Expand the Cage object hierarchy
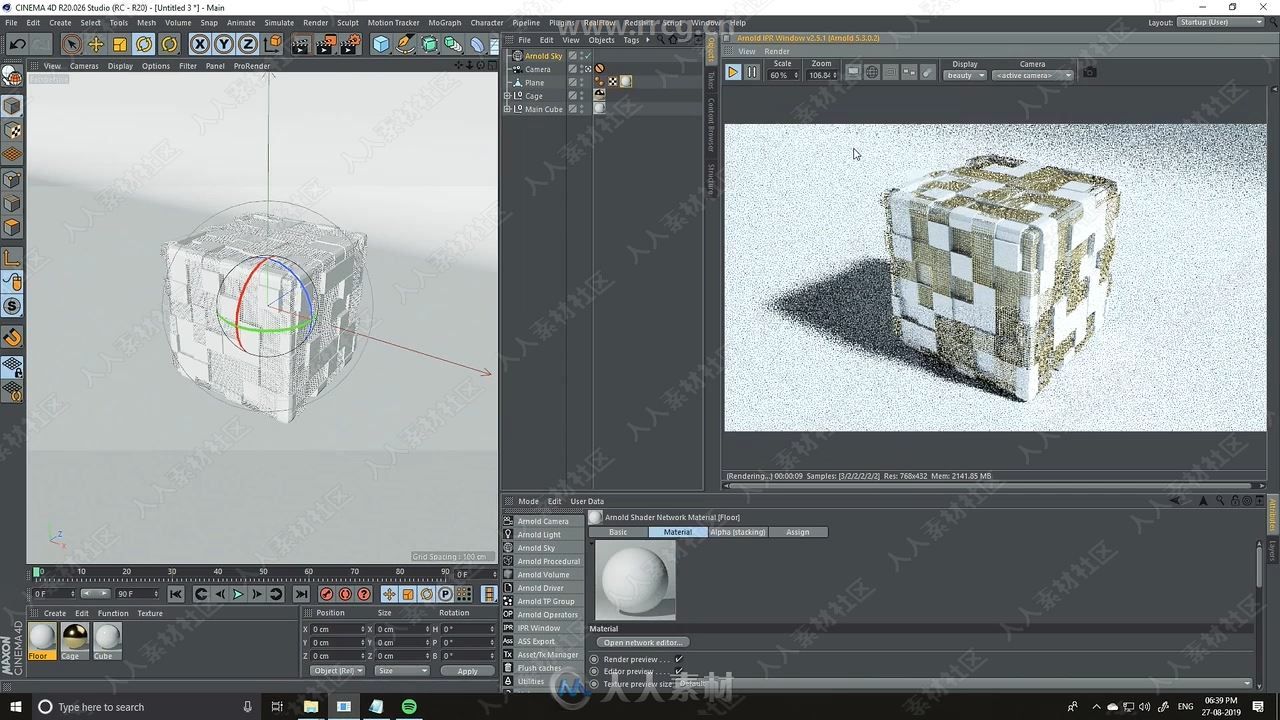1280x720 pixels. pyautogui.click(x=507, y=96)
